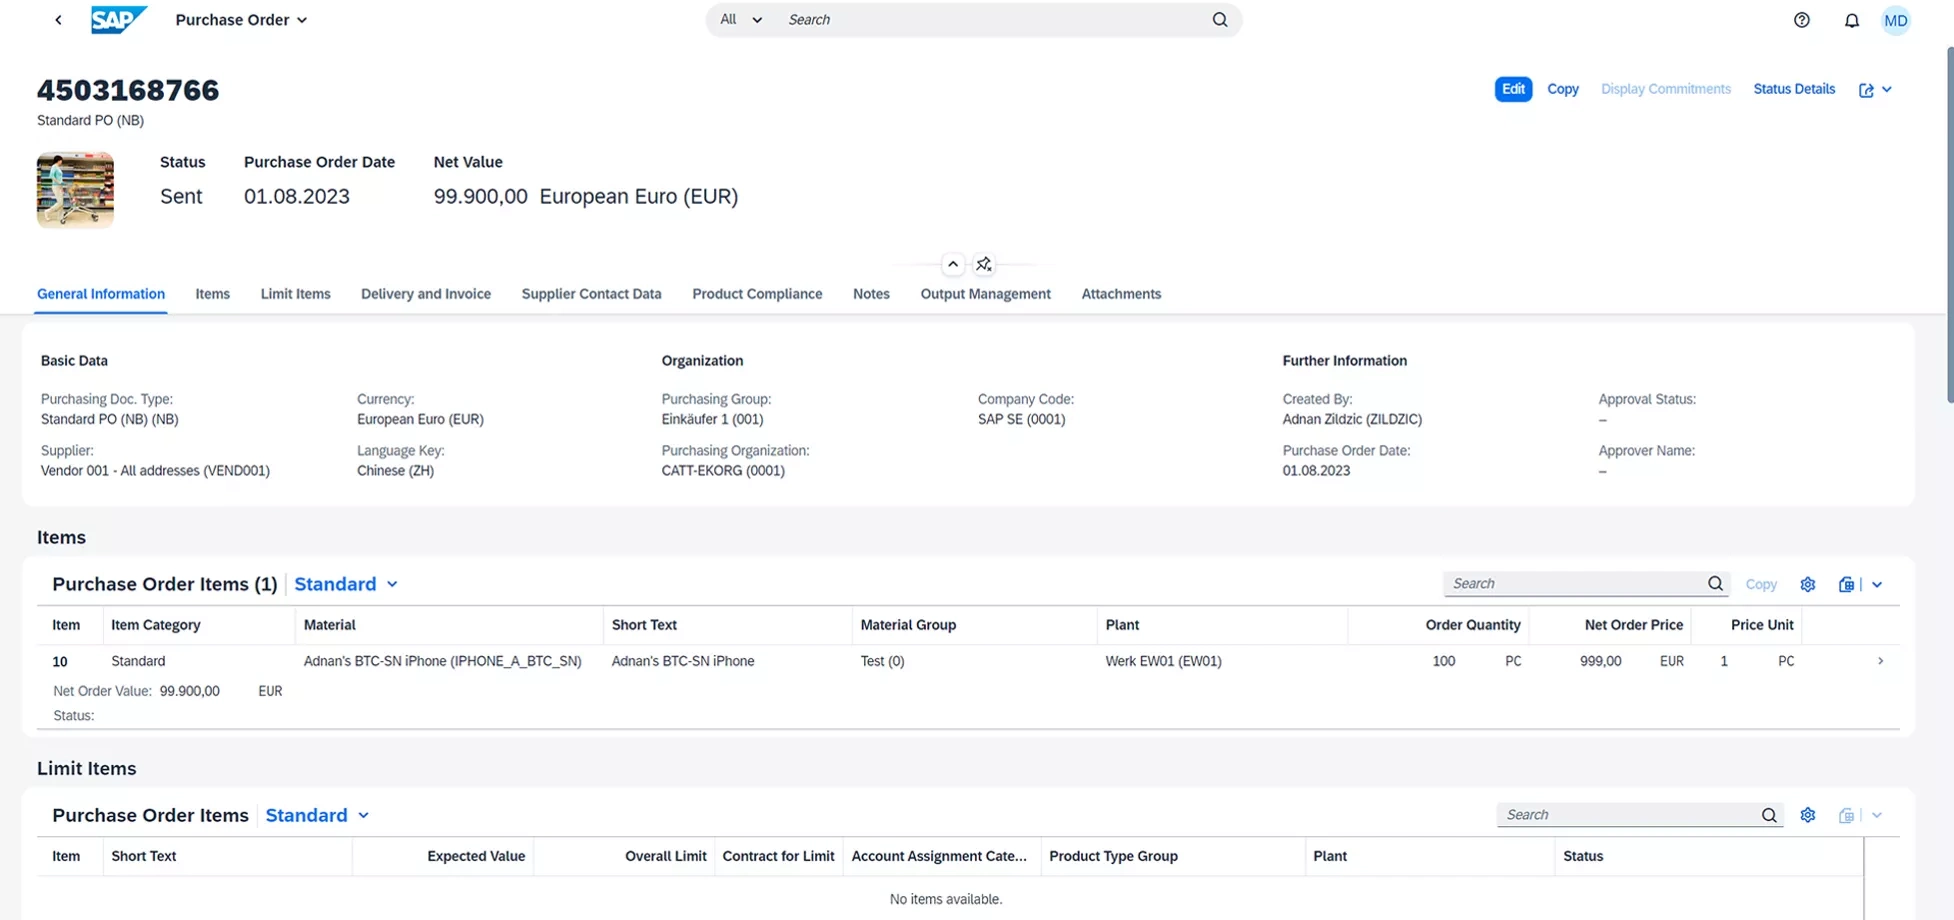Open the All search scope dropdown
The width and height of the screenshot is (1954, 920).
point(739,19)
